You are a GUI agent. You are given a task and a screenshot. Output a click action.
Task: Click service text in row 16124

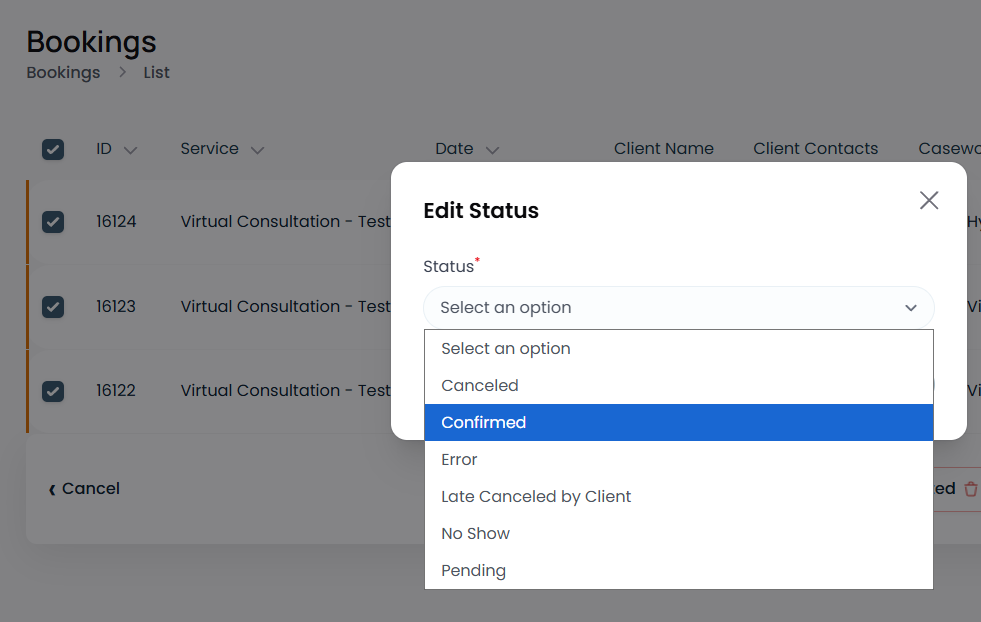pos(285,222)
